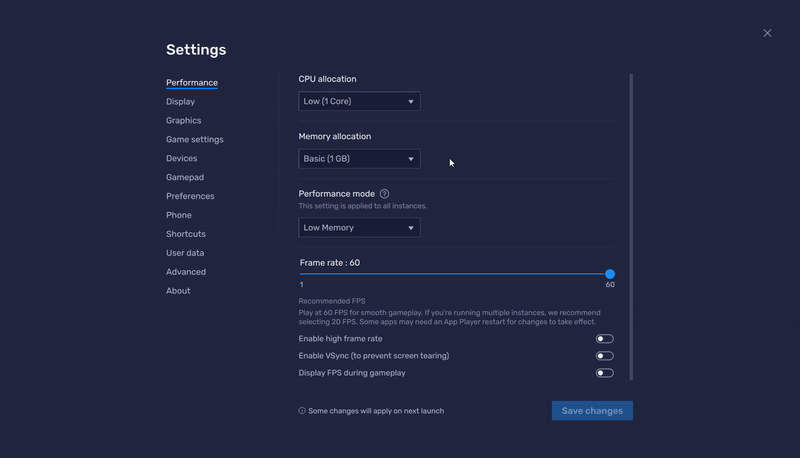Switch to the Display settings tab

pos(180,101)
